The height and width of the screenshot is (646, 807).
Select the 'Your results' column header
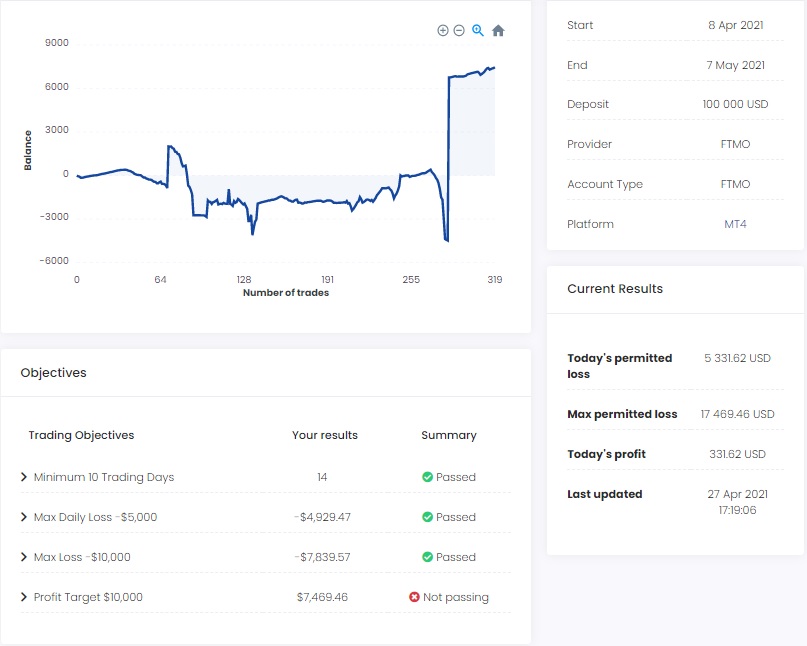click(324, 435)
